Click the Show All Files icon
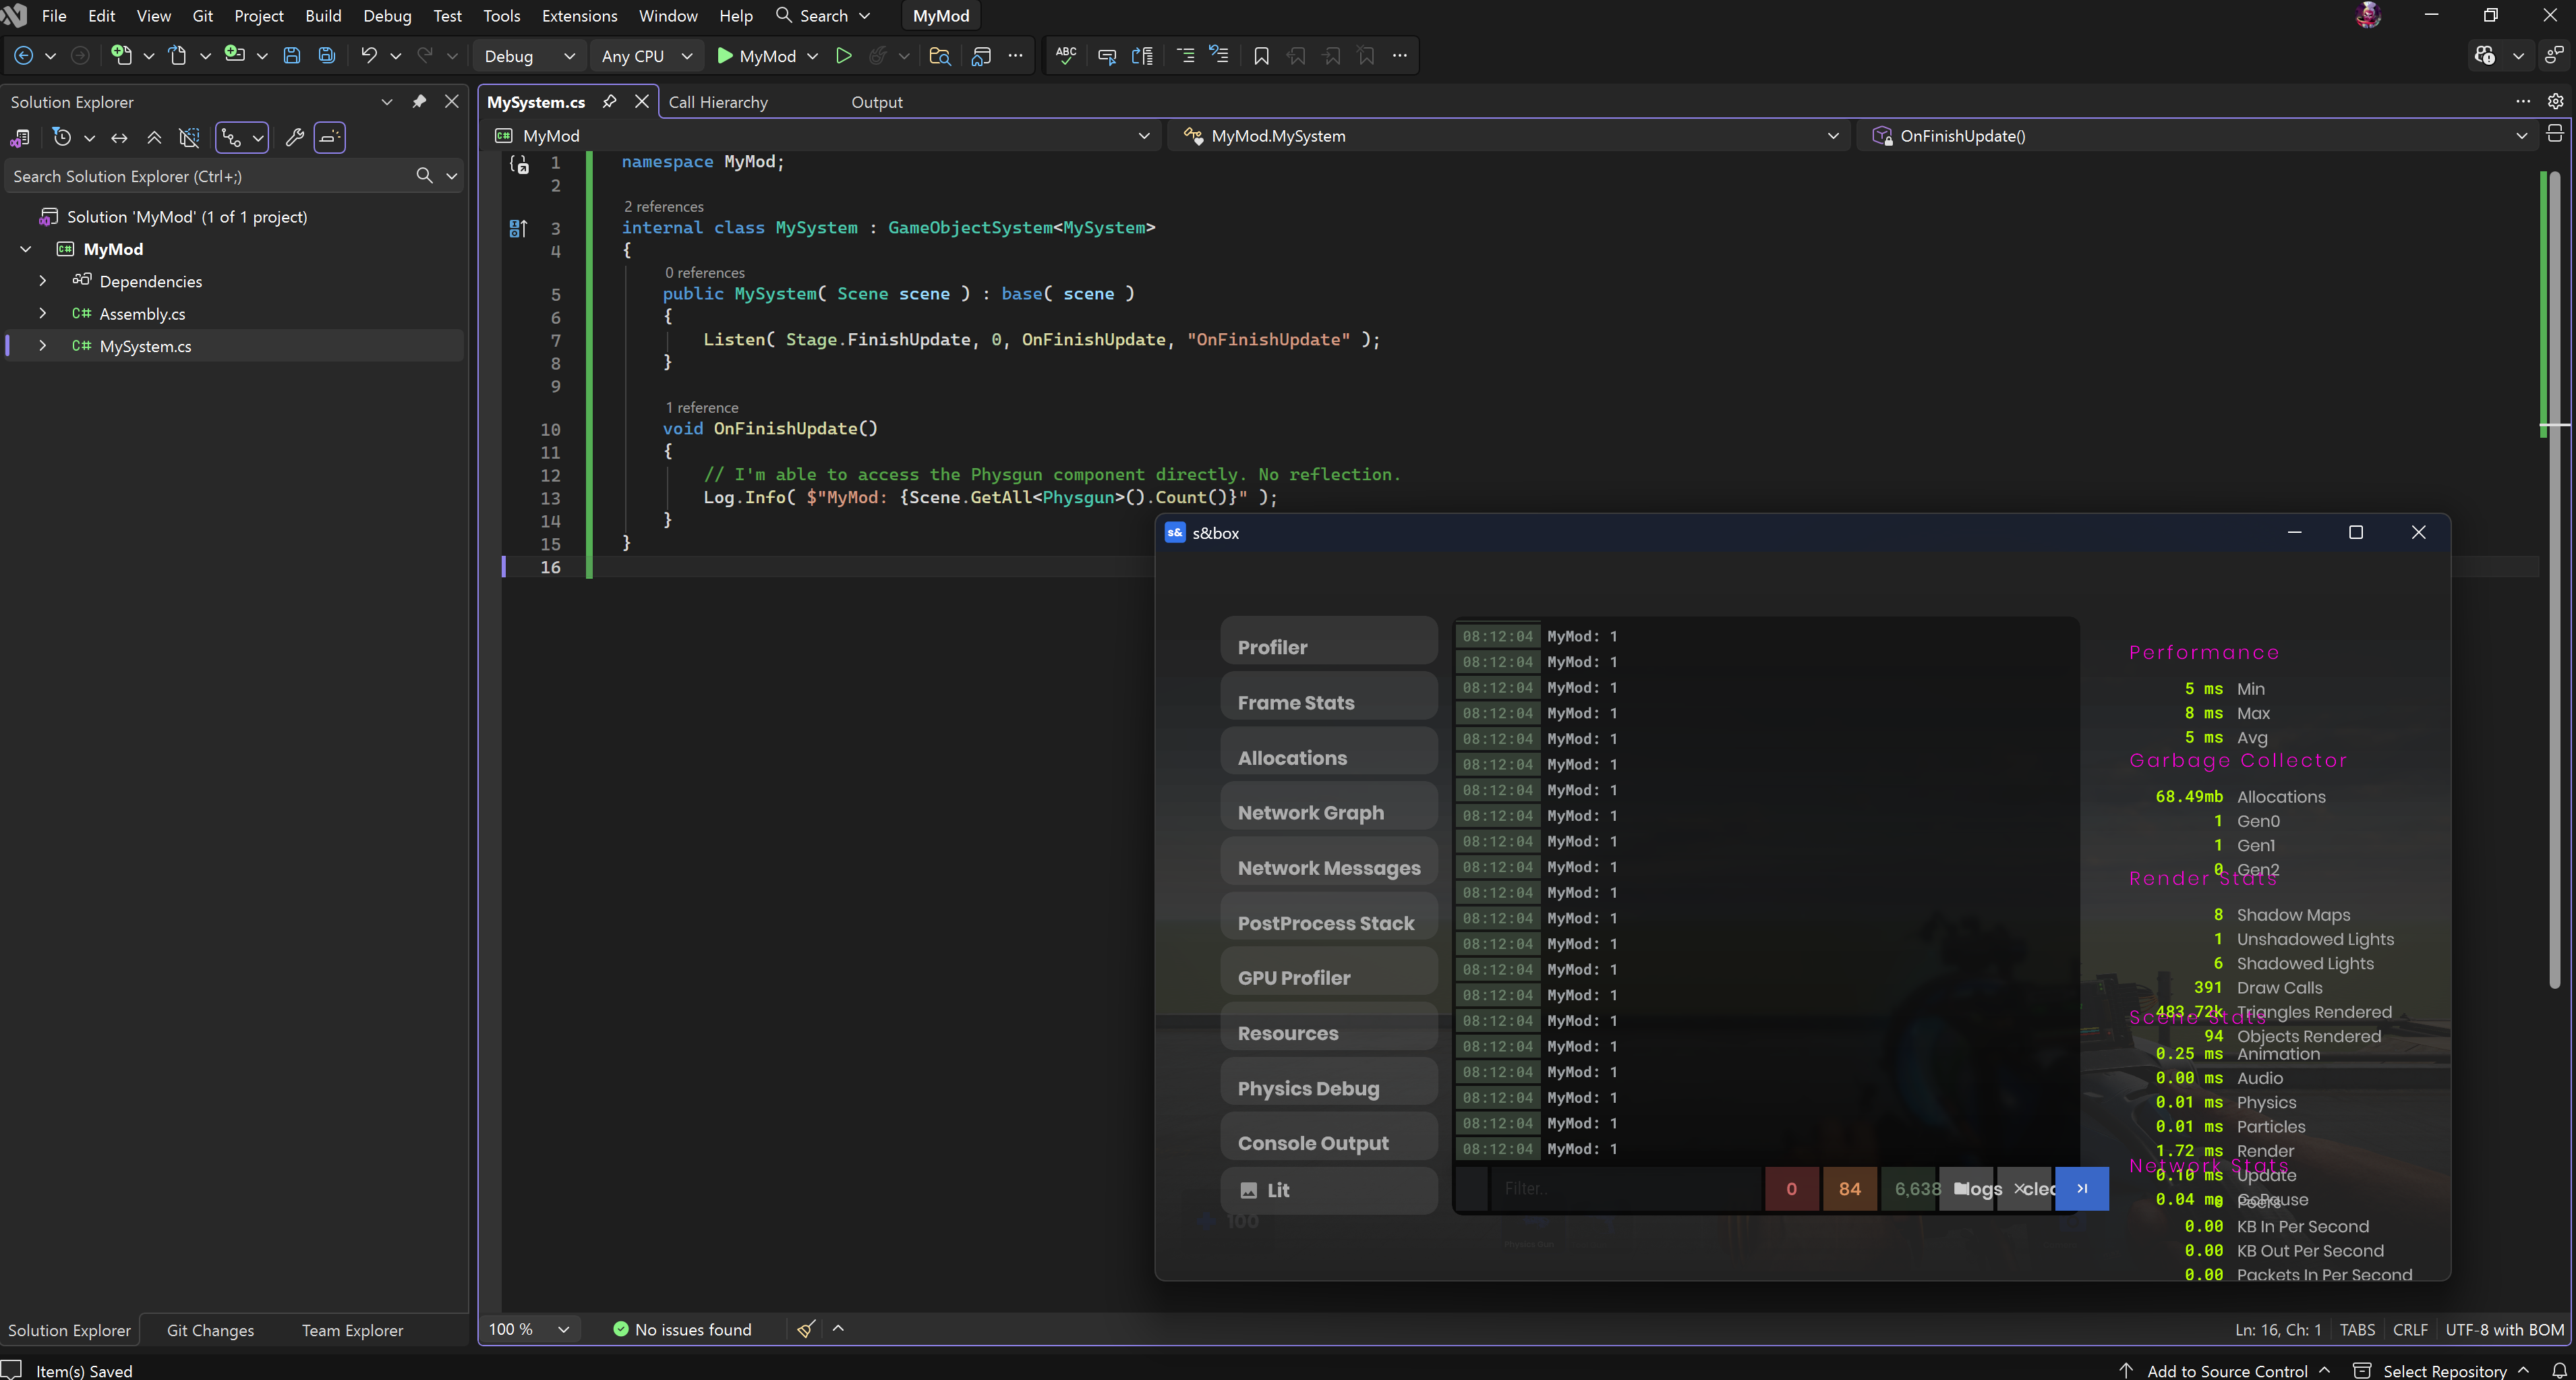Image resolution: width=2576 pixels, height=1380 pixels. click(189, 138)
